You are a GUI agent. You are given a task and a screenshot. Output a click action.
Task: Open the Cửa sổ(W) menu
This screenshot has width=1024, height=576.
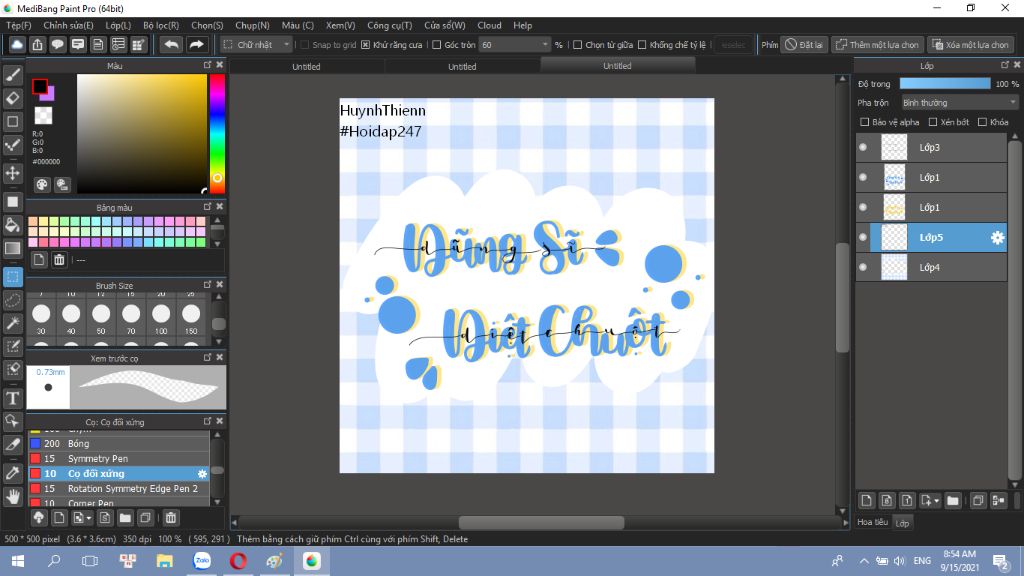pyautogui.click(x=444, y=25)
